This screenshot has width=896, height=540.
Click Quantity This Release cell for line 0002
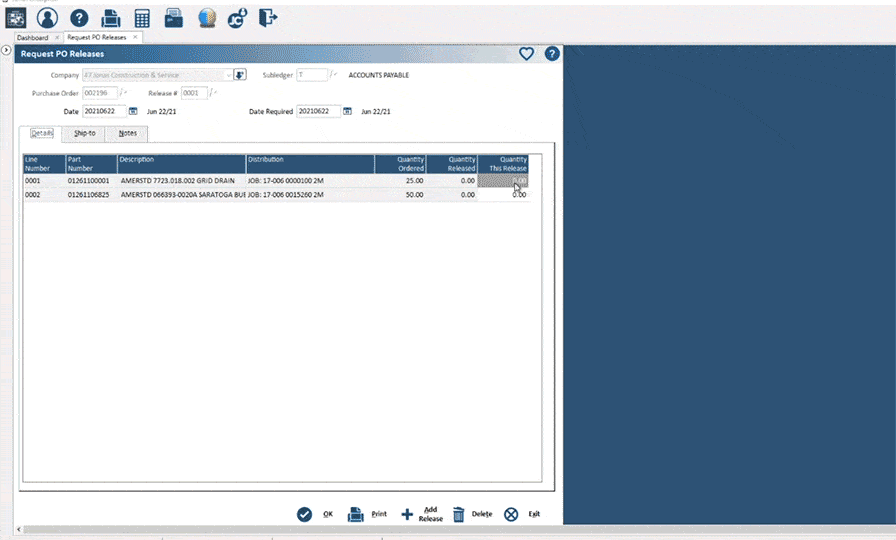503,195
